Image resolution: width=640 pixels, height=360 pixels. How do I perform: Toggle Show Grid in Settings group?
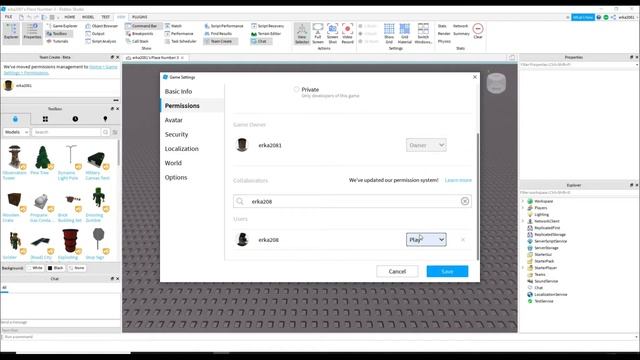(389, 33)
